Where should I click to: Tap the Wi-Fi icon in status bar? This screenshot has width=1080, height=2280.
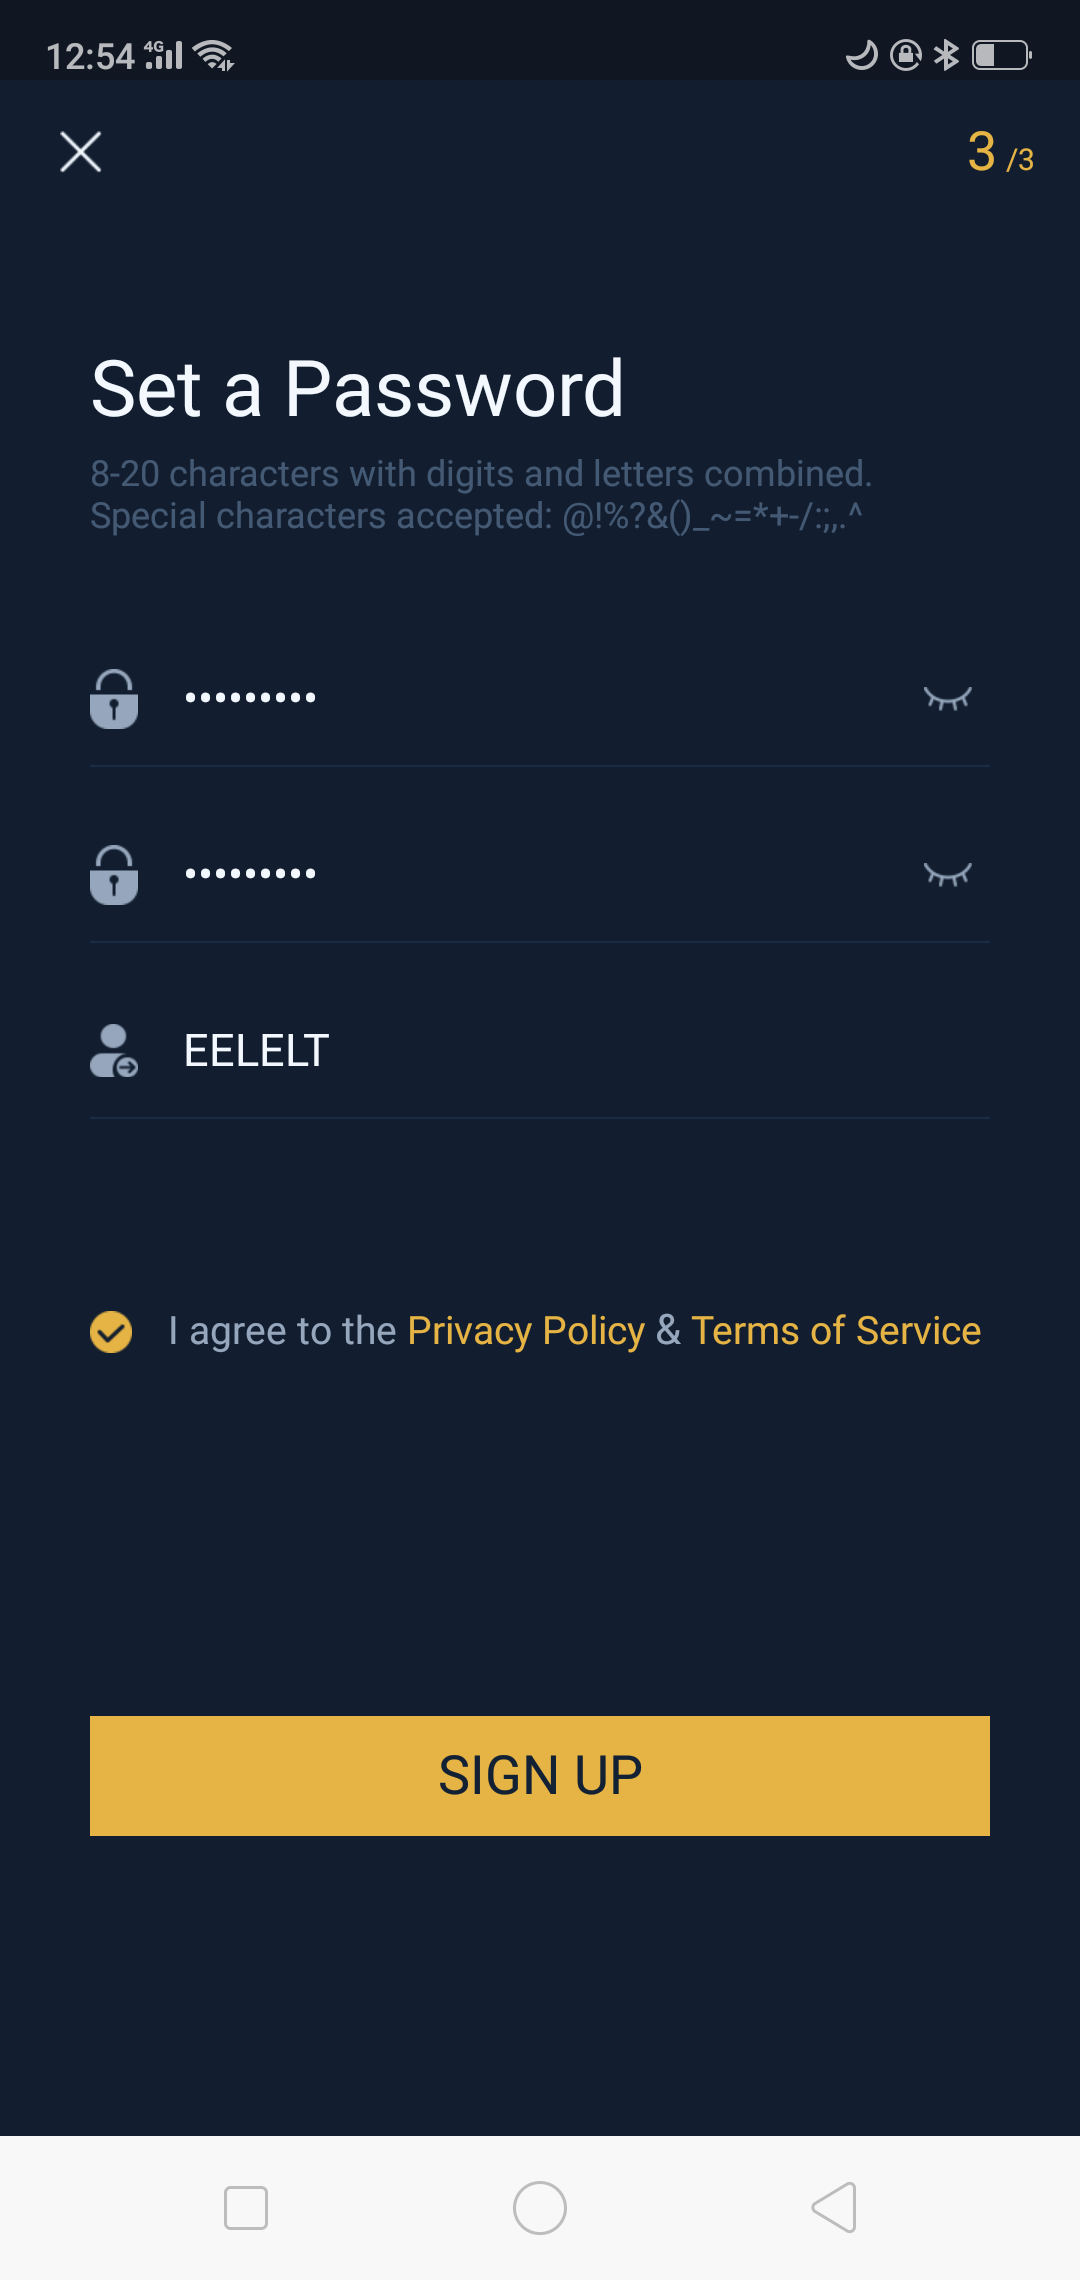pos(214,55)
